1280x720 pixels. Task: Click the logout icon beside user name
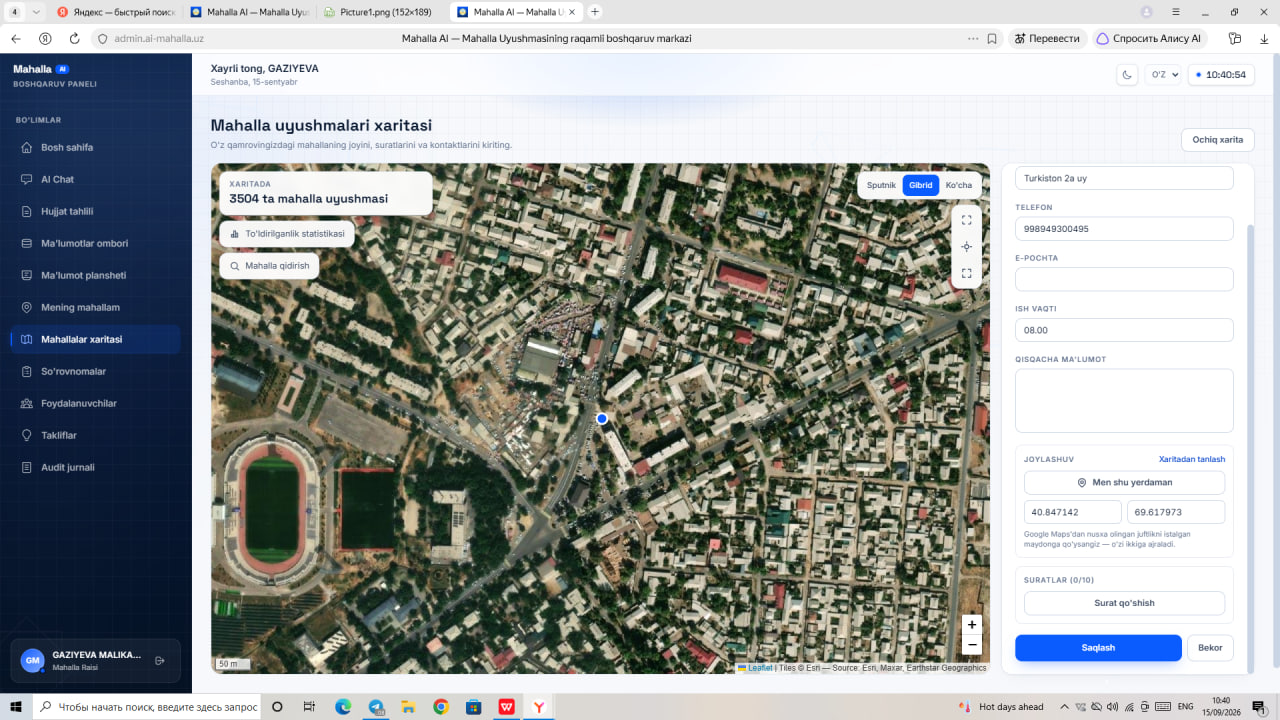pos(160,661)
